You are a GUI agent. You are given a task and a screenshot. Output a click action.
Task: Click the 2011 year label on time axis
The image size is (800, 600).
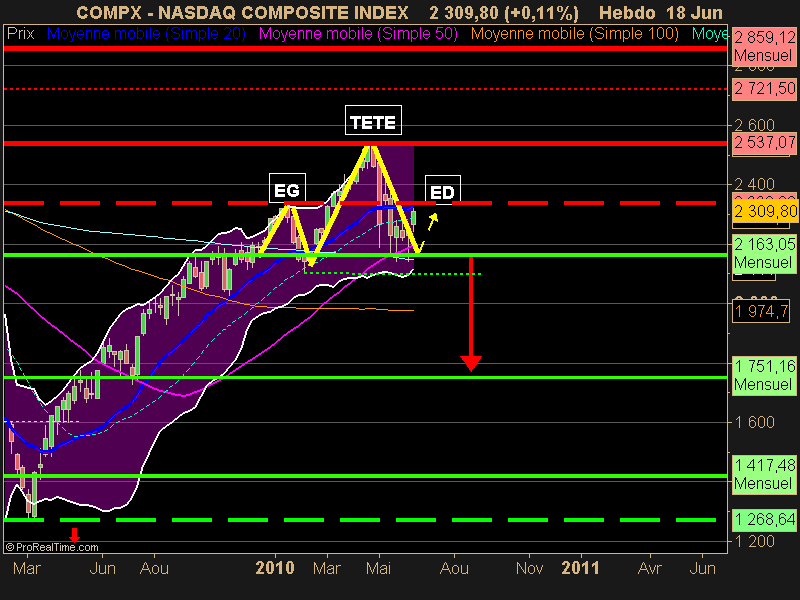581,568
